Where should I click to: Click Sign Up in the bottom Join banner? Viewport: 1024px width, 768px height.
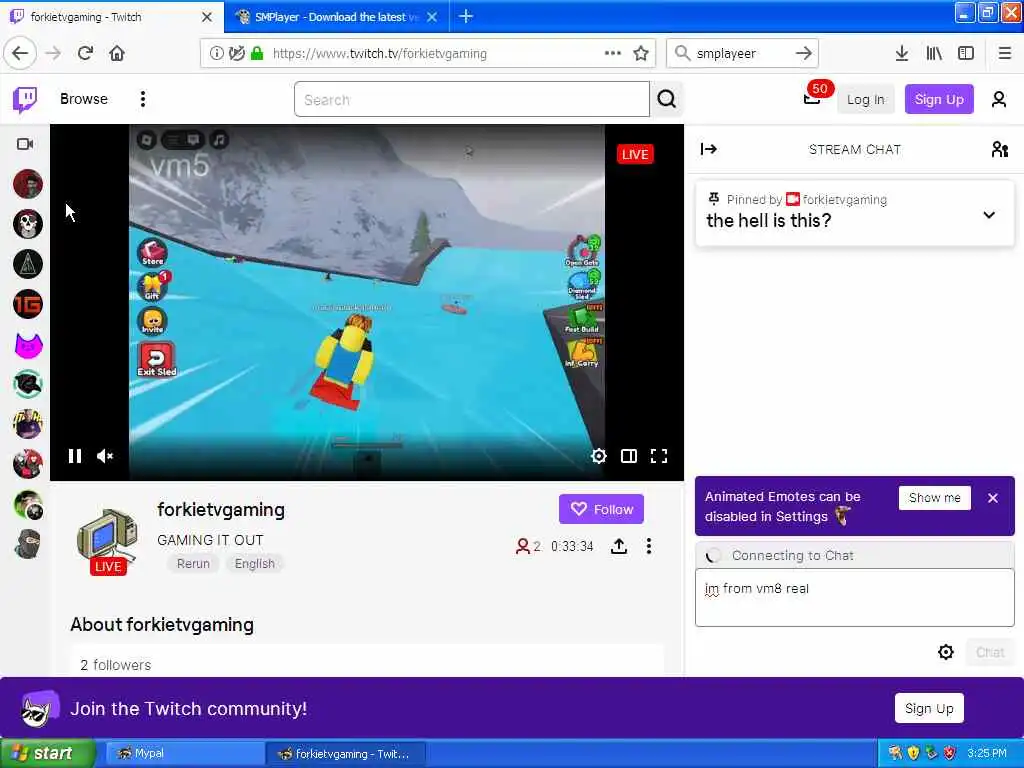(x=929, y=708)
